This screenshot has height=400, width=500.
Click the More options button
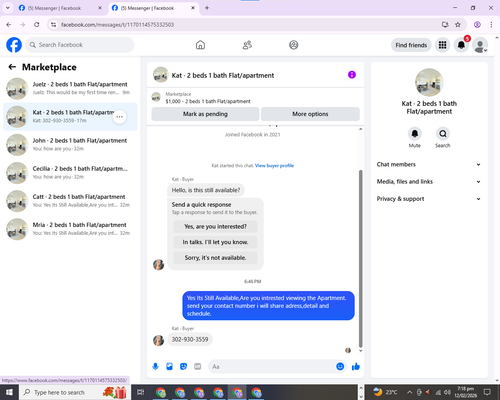[x=310, y=114]
